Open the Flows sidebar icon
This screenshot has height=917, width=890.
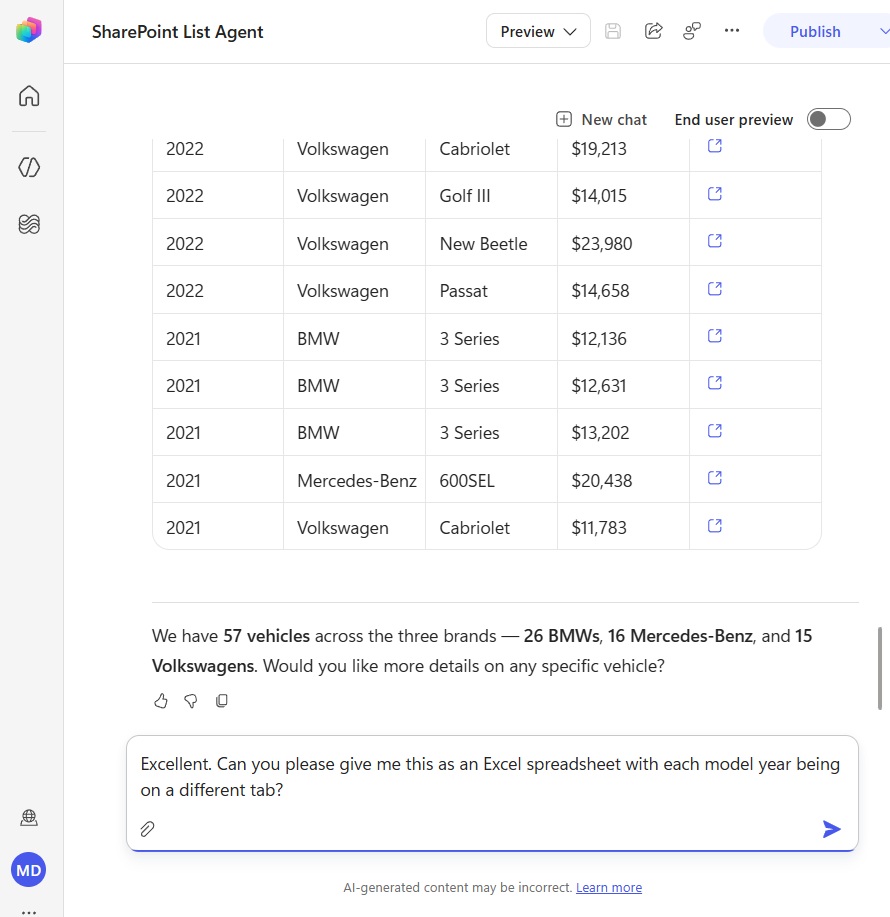pyautogui.click(x=29, y=224)
